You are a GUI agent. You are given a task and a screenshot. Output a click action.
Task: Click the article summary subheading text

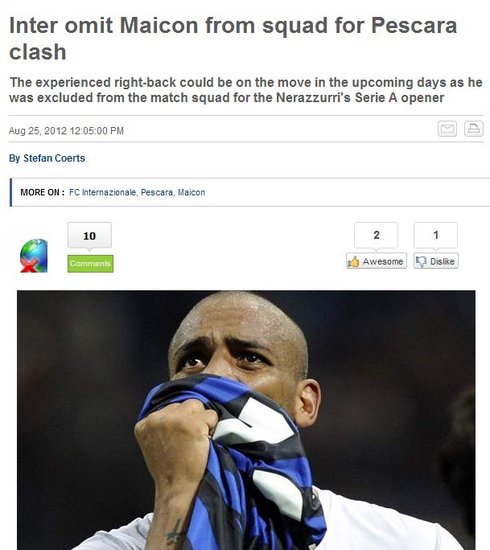tap(246, 90)
